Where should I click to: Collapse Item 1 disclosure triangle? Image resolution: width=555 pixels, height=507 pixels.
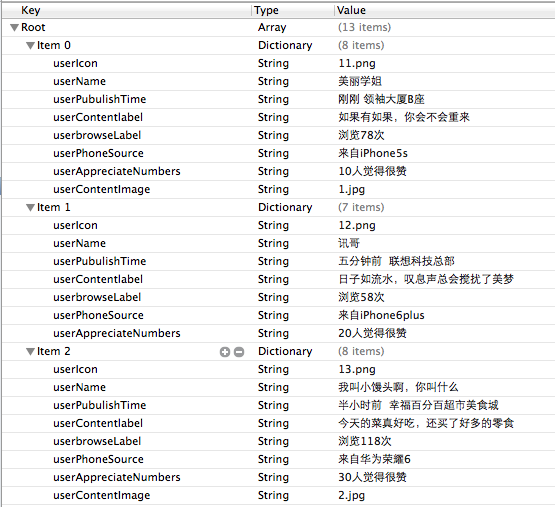(30, 207)
